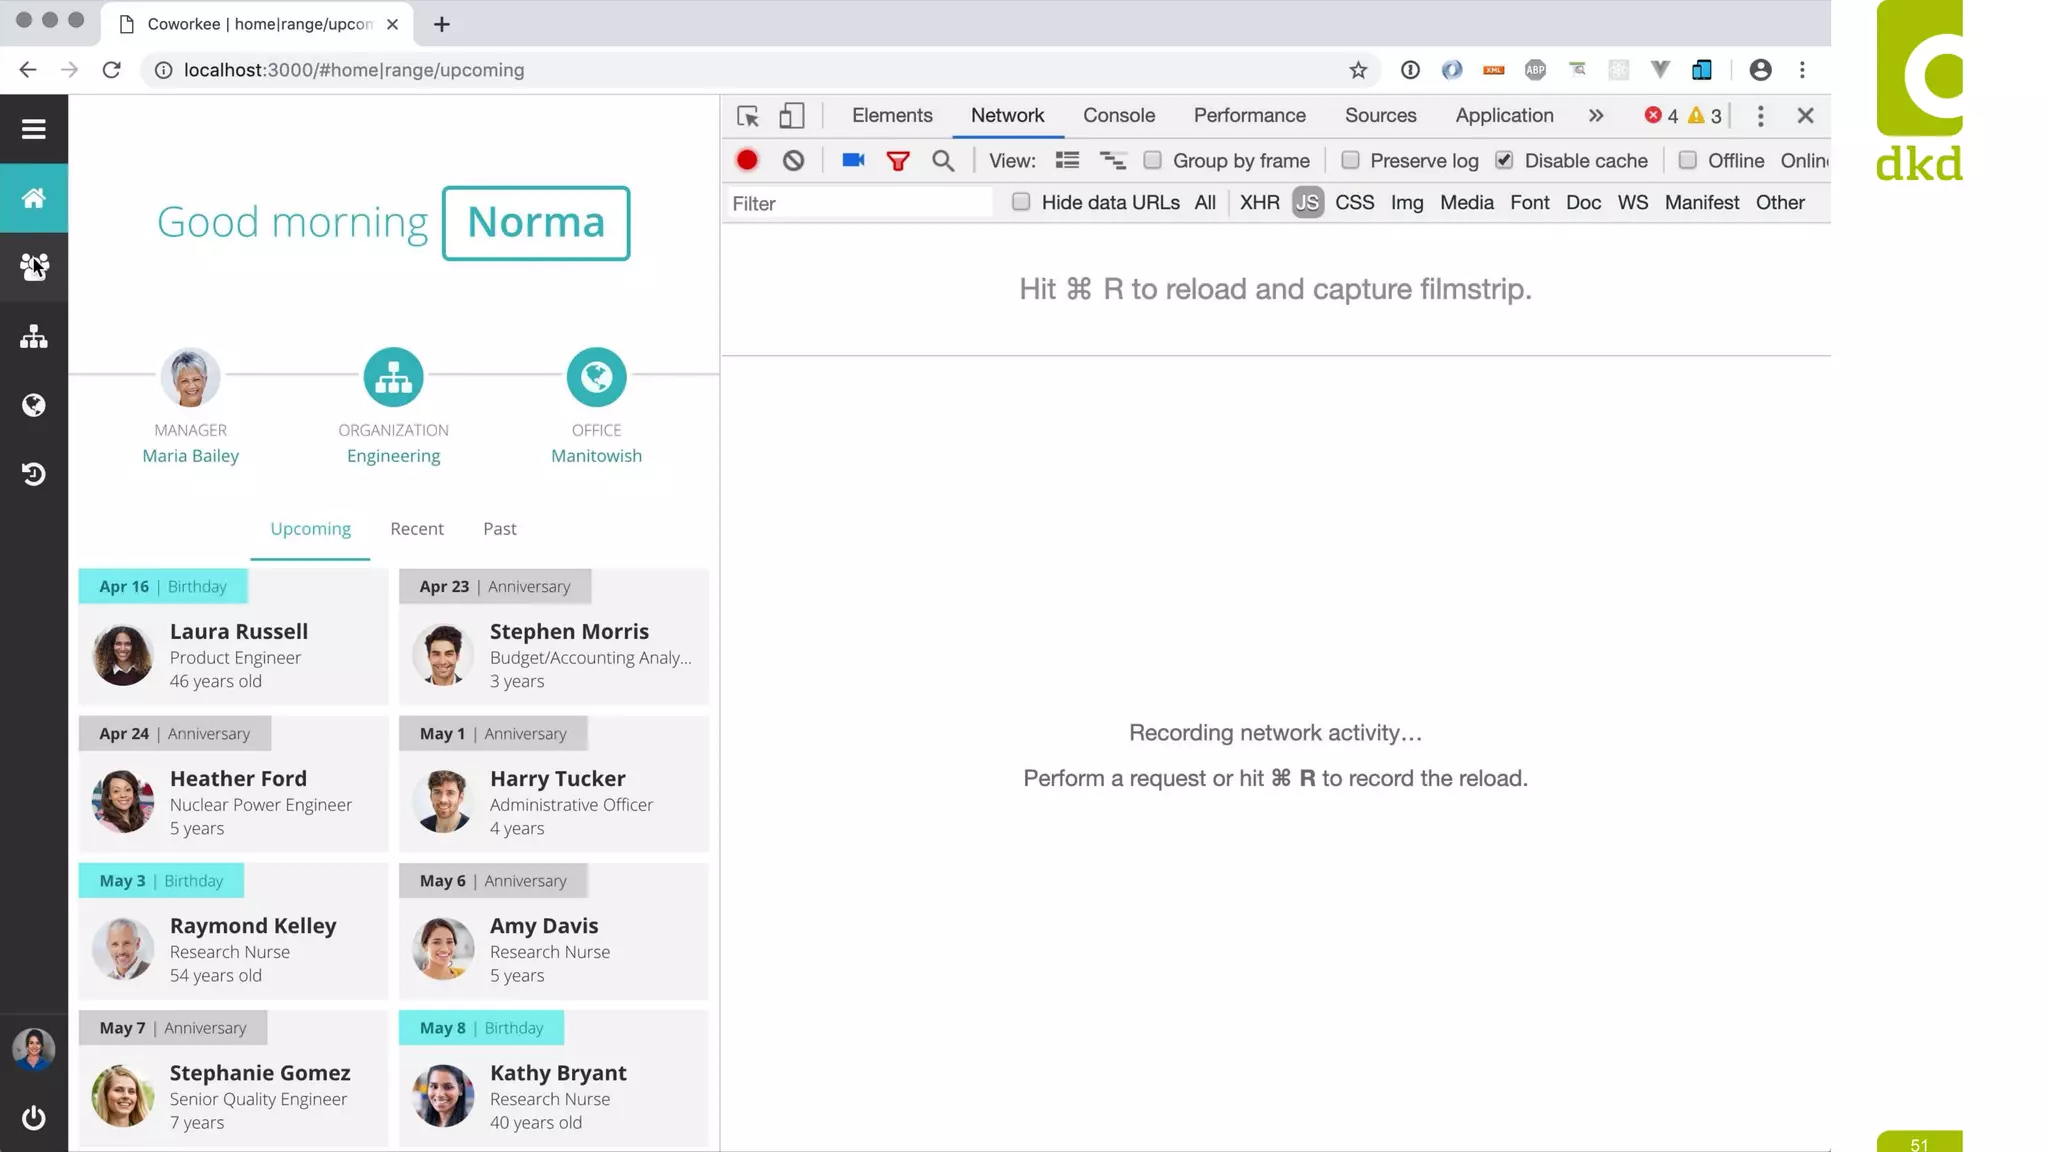Toggle device toolbar icon in DevTools
The height and width of the screenshot is (1152, 2048).
pyautogui.click(x=791, y=116)
